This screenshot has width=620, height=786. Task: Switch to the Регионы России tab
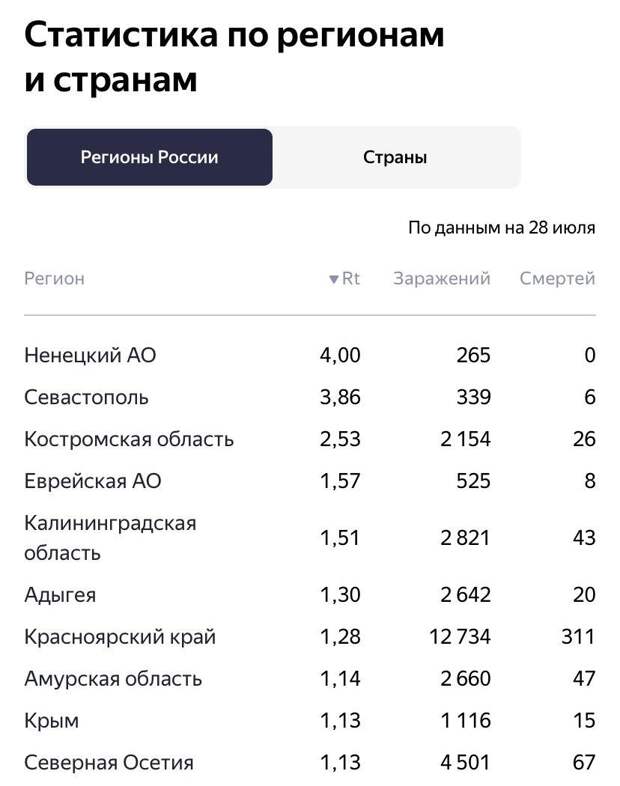point(149,157)
